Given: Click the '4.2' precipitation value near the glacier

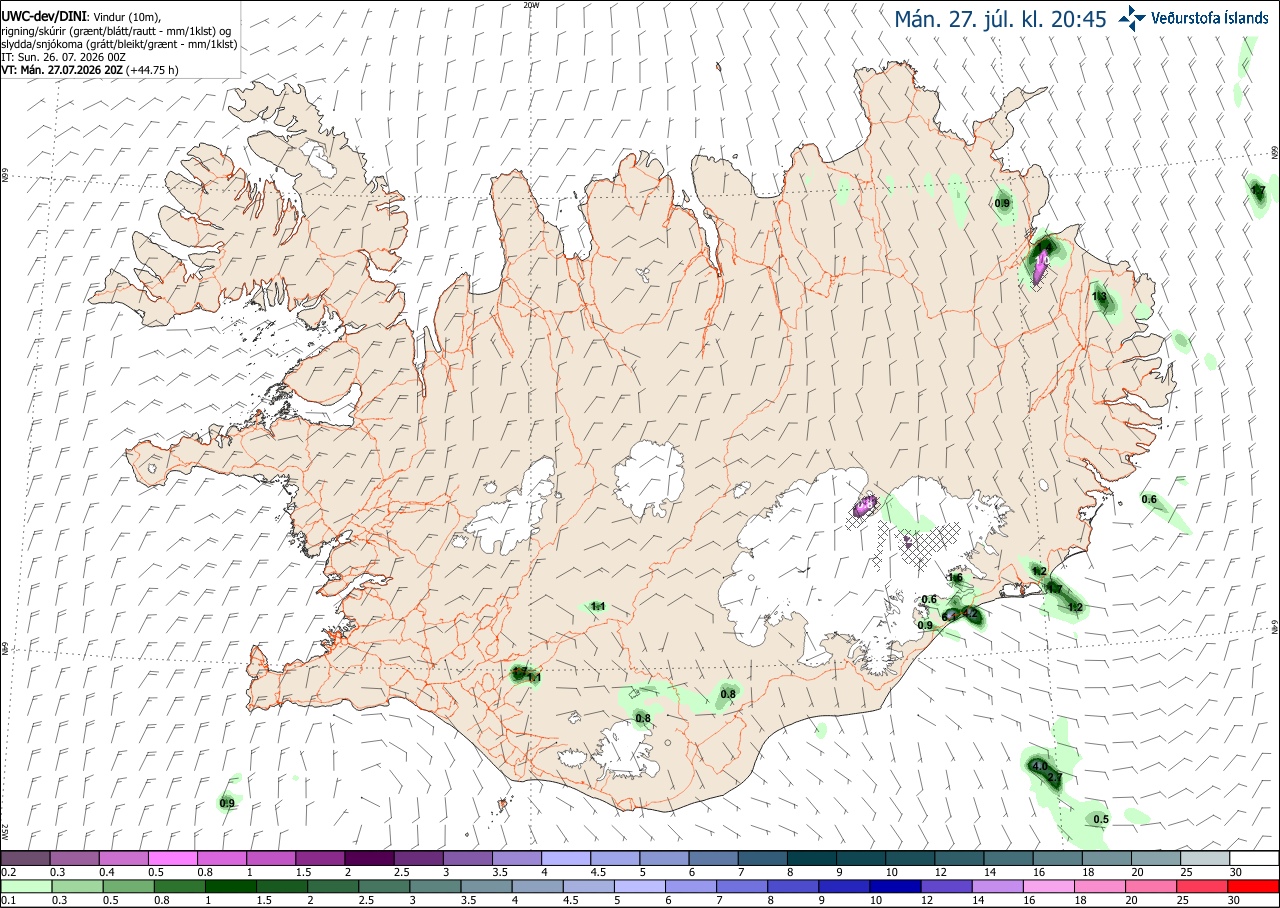Looking at the screenshot, I should point(969,613).
